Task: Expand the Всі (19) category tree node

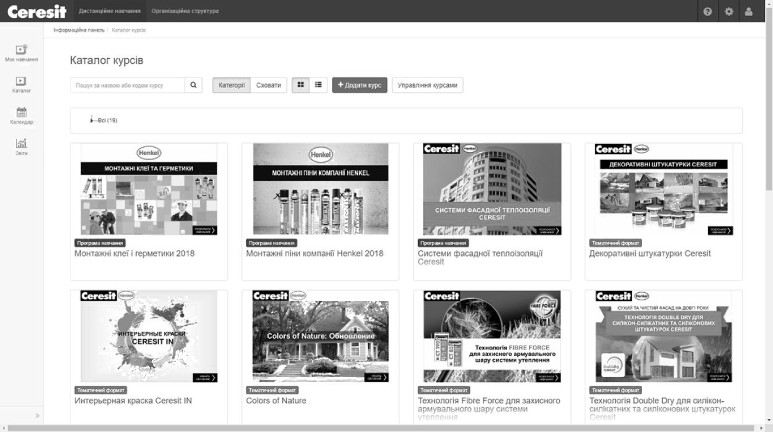Action: pyautogui.click(x=92, y=120)
